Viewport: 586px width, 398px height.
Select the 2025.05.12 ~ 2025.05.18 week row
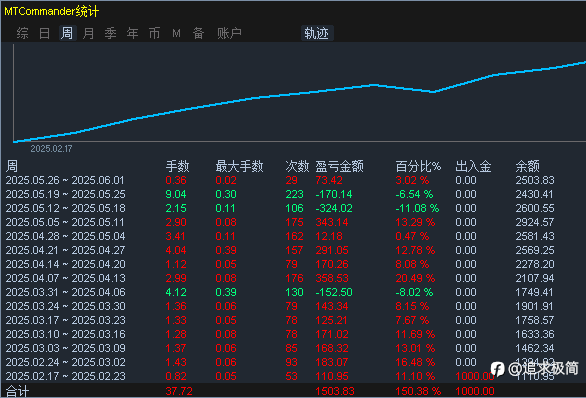pyautogui.click(x=293, y=208)
